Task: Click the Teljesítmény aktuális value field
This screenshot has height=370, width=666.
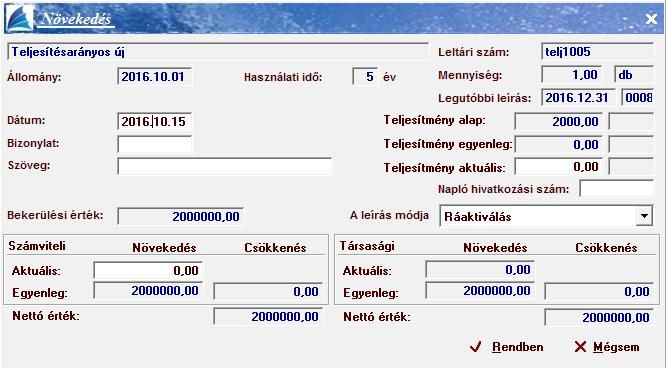Action: tap(558, 167)
